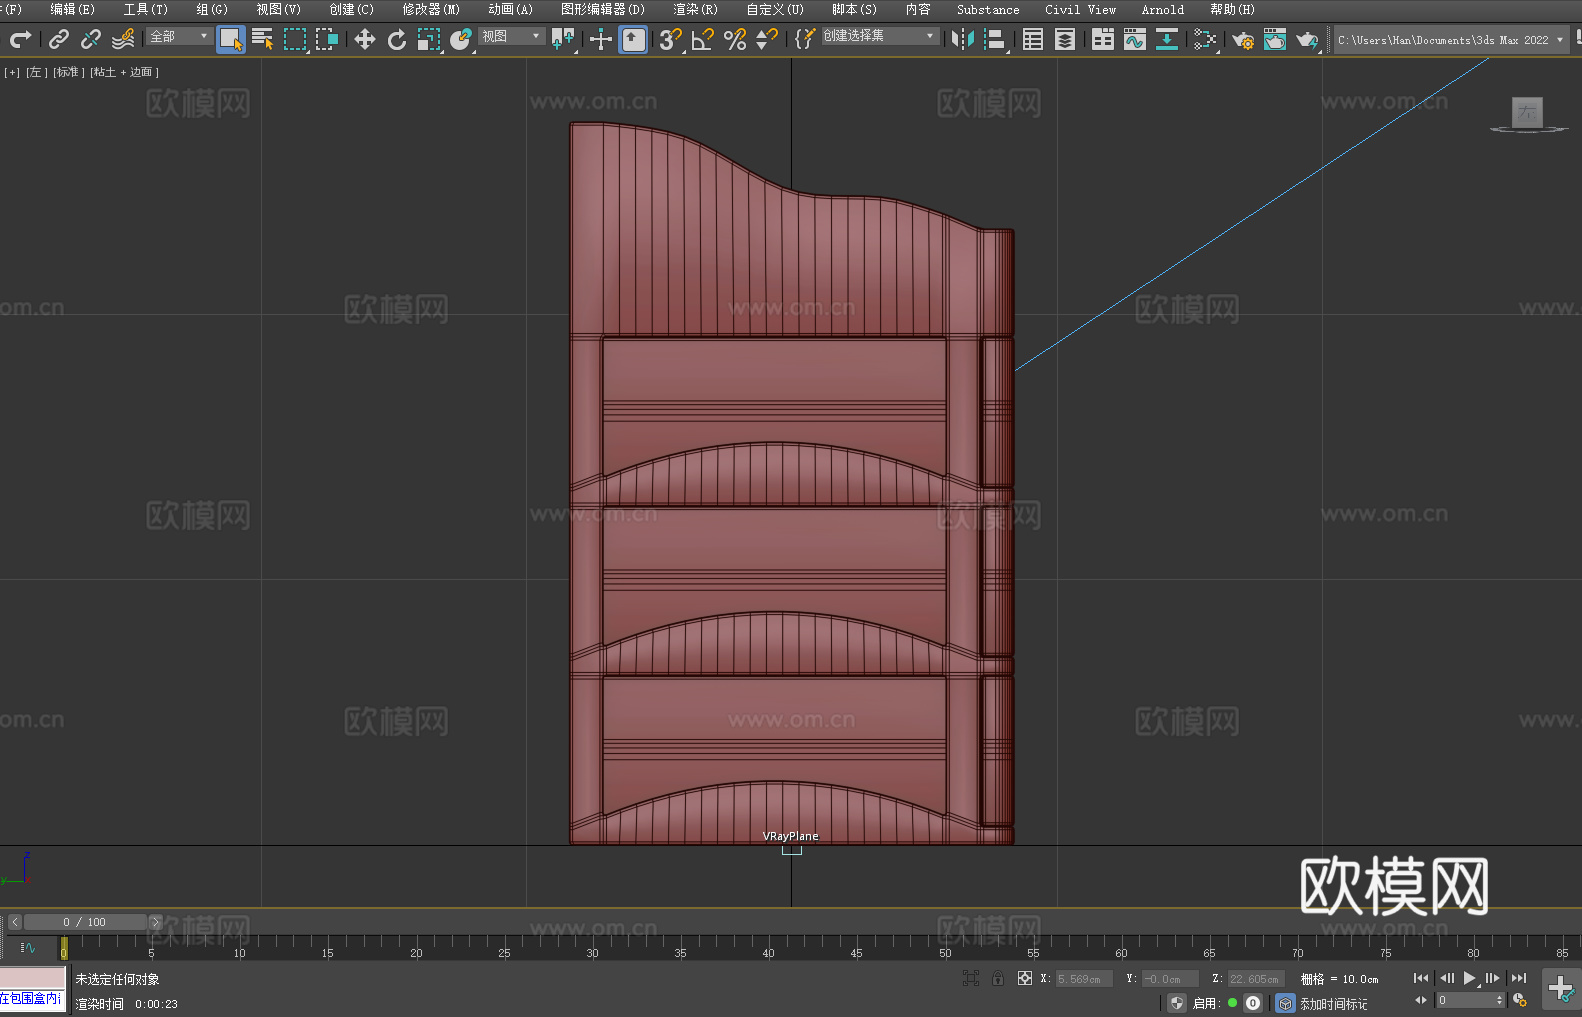
Task: Open Rendered Frame Window icon
Action: (x=1275, y=39)
